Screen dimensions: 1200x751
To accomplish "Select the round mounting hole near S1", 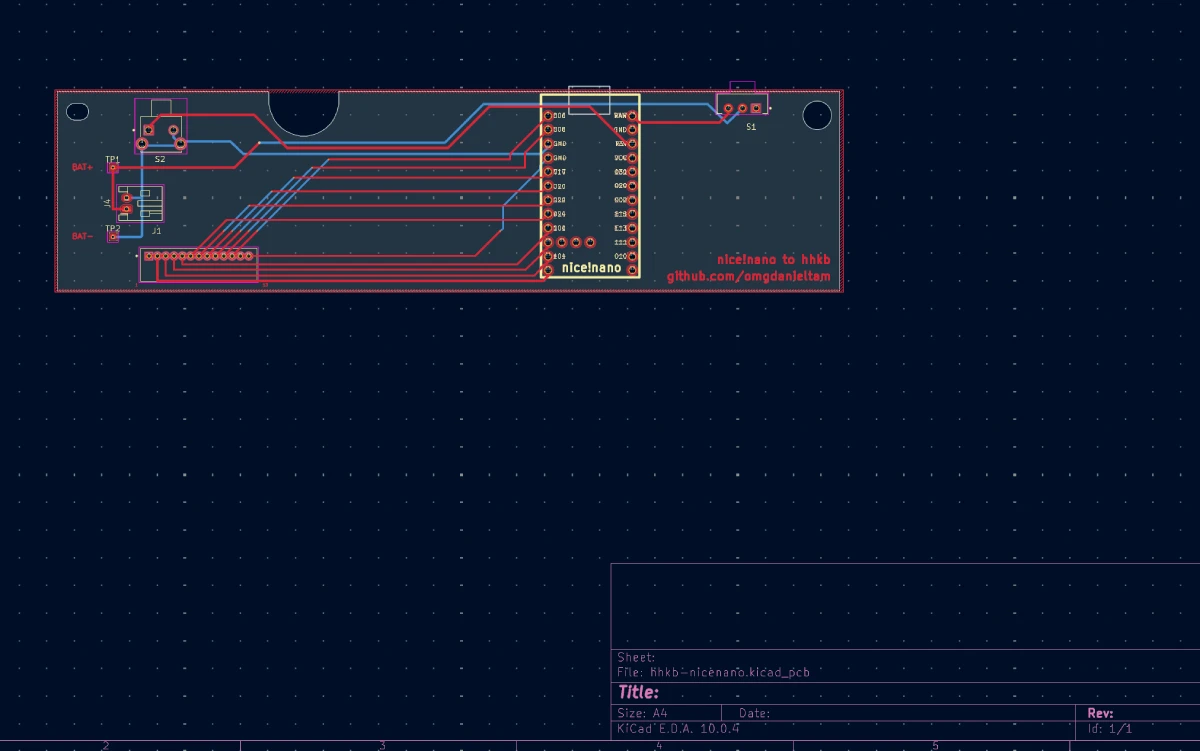I will coord(817,115).
